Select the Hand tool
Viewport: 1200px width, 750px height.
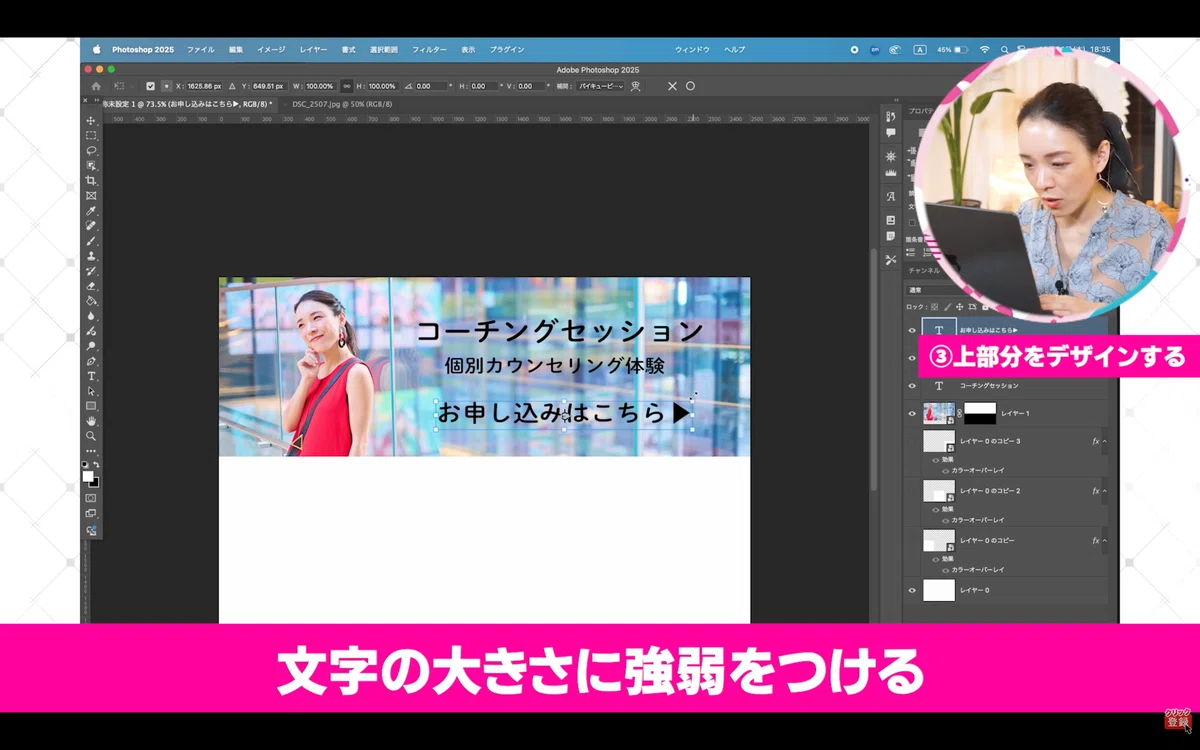[x=91, y=421]
